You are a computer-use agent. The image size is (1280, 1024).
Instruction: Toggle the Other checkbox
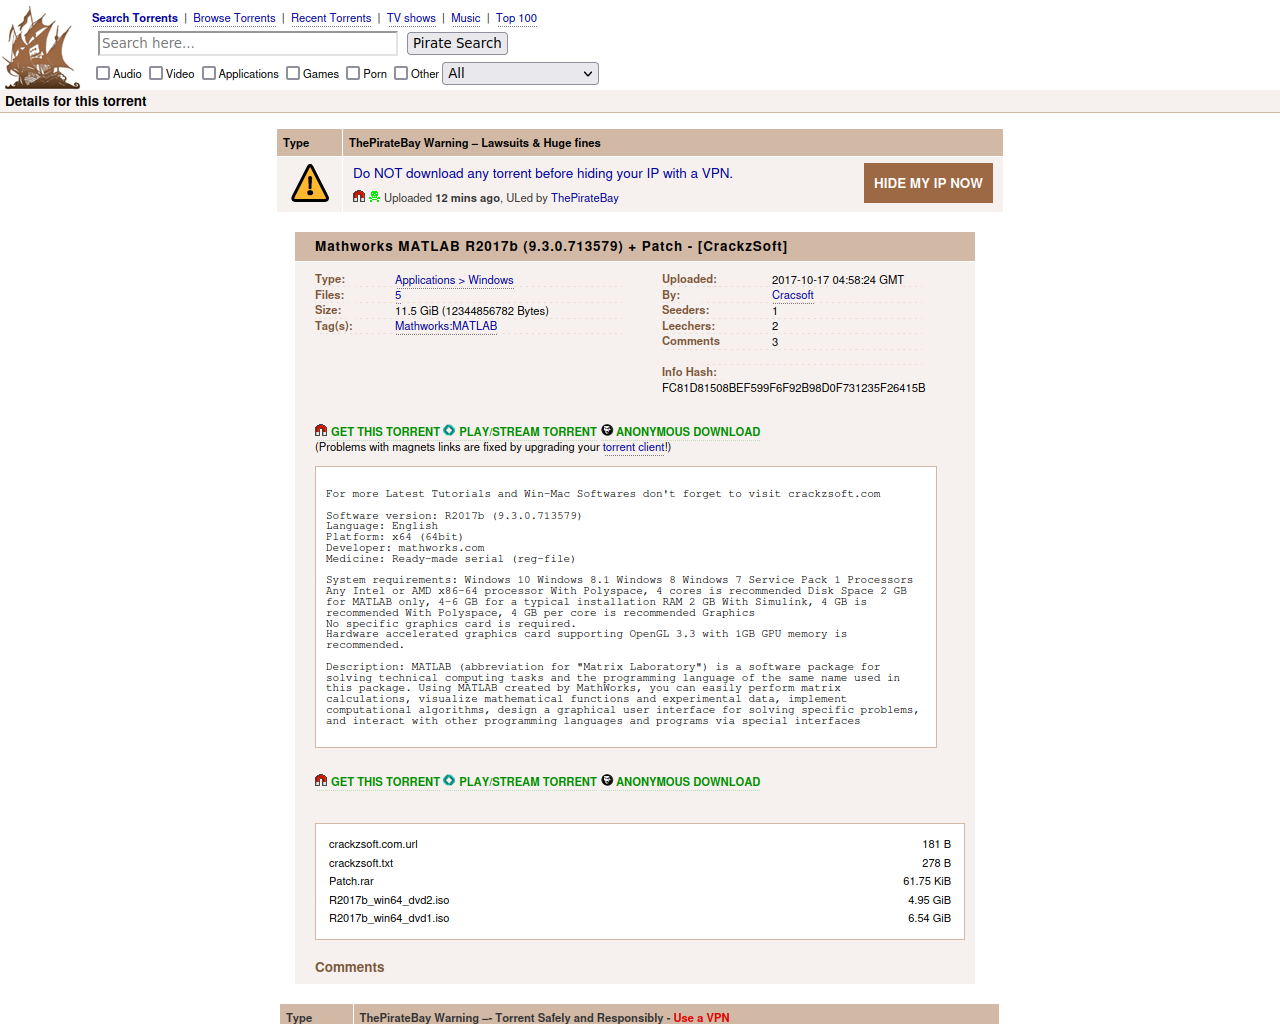coord(401,73)
